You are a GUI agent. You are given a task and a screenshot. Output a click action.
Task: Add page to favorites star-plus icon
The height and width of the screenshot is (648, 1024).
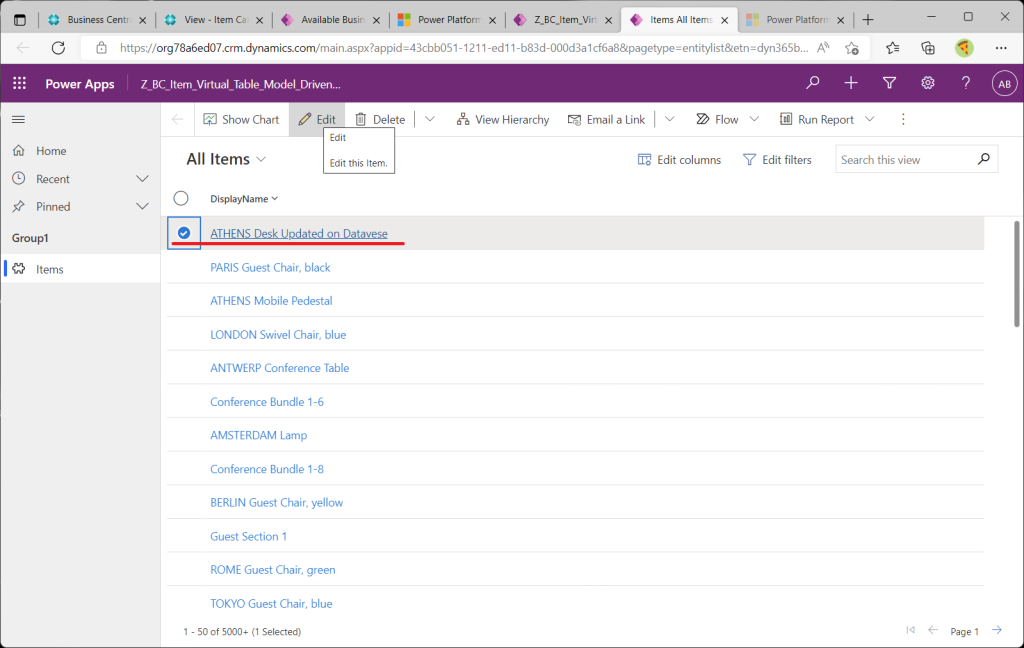coord(852,48)
